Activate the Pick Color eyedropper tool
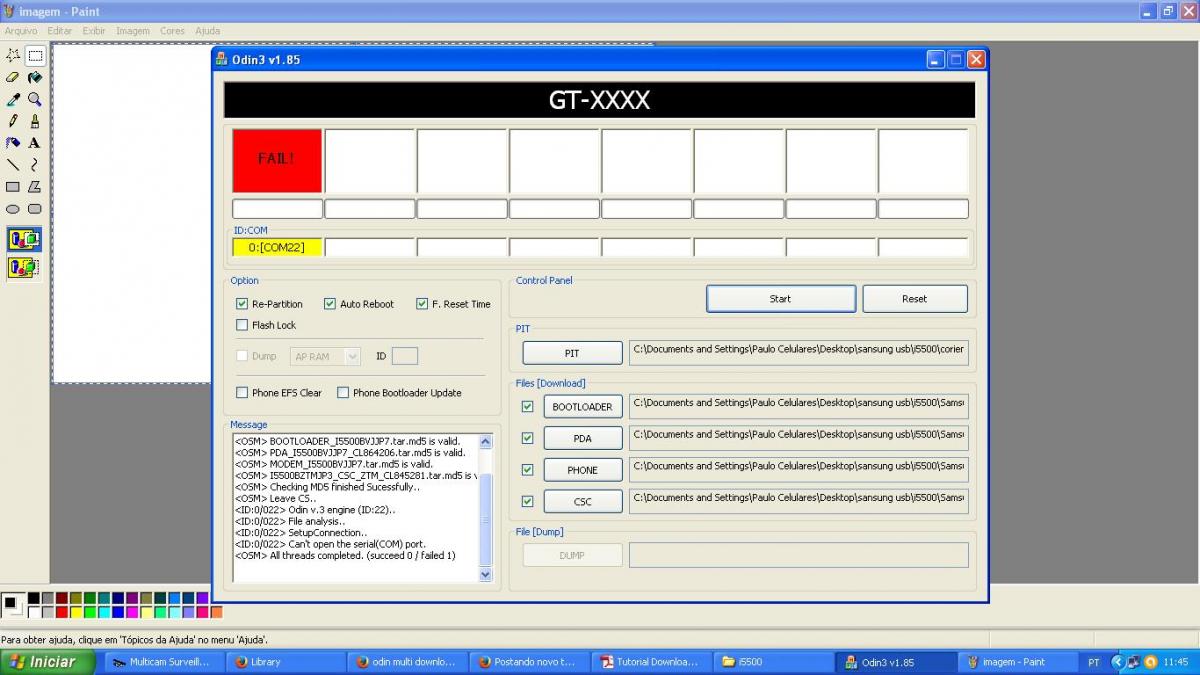The height and width of the screenshot is (675, 1200). click(x=13, y=100)
